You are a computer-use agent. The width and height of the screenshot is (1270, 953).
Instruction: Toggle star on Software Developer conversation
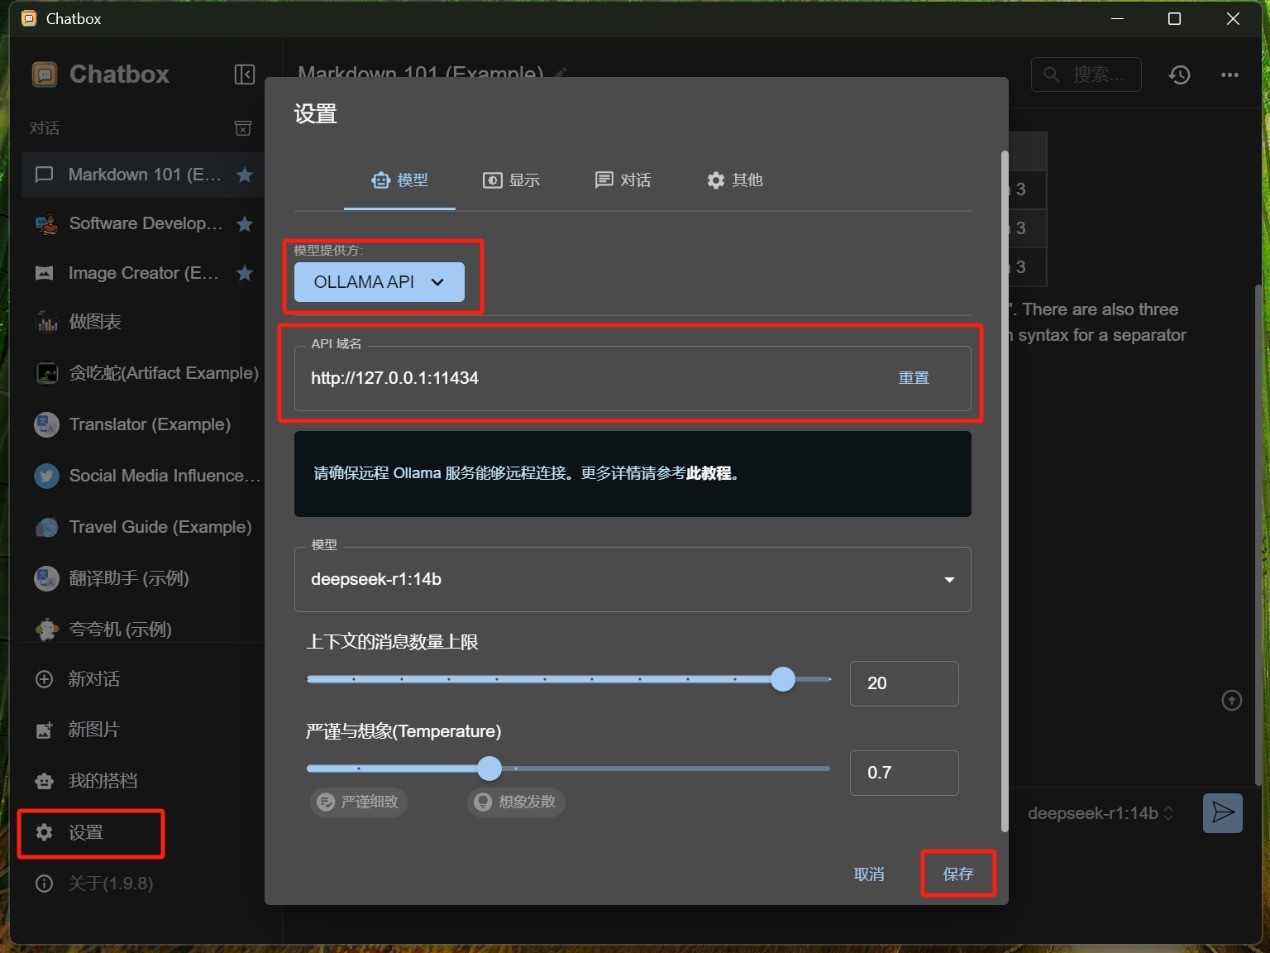tap(244, 224)
